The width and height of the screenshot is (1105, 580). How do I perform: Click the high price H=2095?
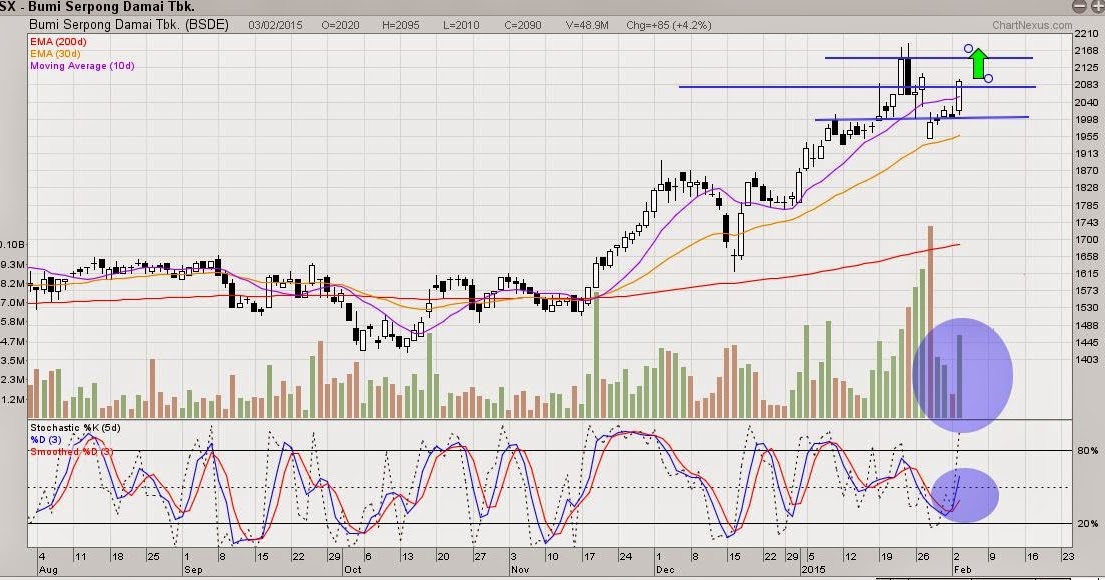pyautogui.click(x=401, y=25)
